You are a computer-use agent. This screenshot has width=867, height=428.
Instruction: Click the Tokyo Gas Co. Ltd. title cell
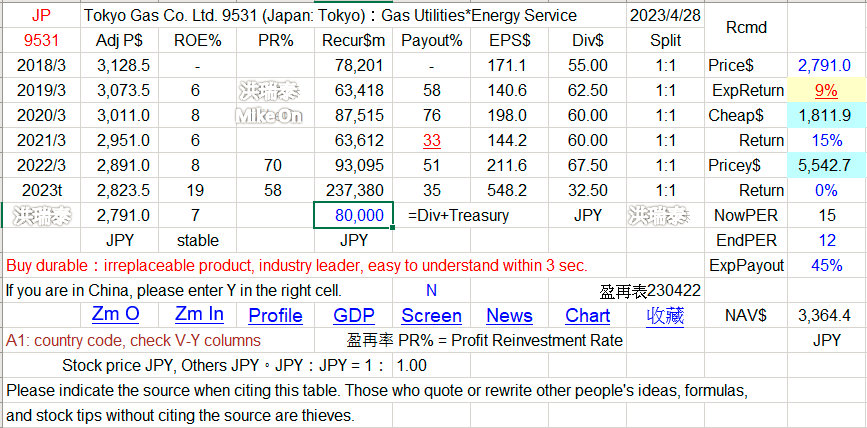[330, 15]
